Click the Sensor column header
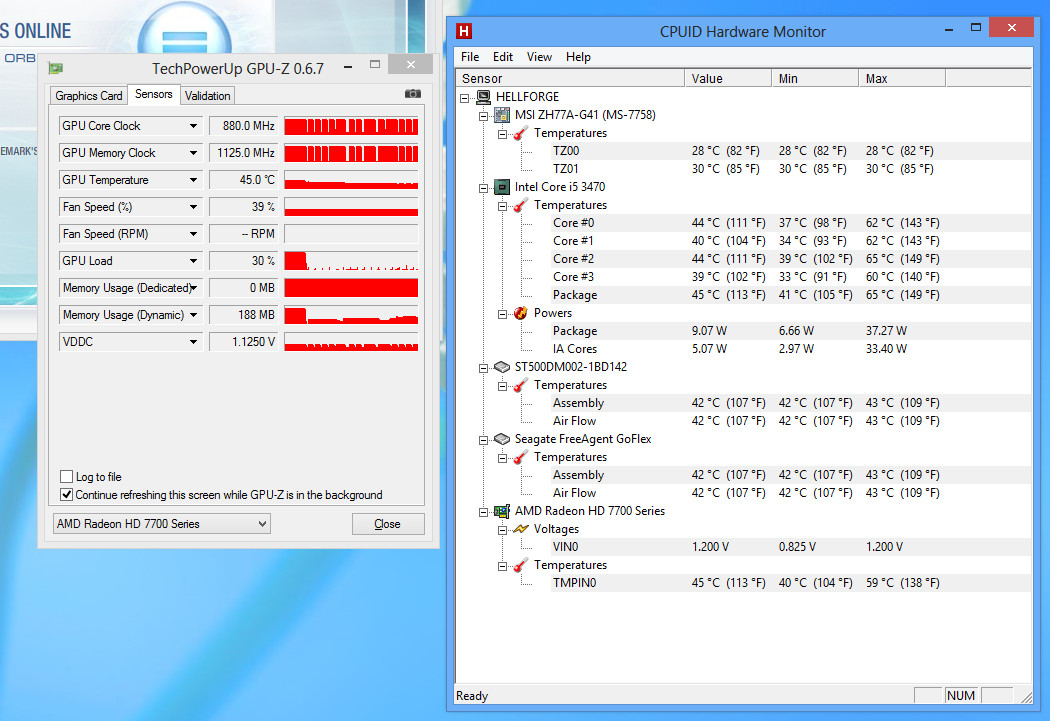 coord(570,78)
